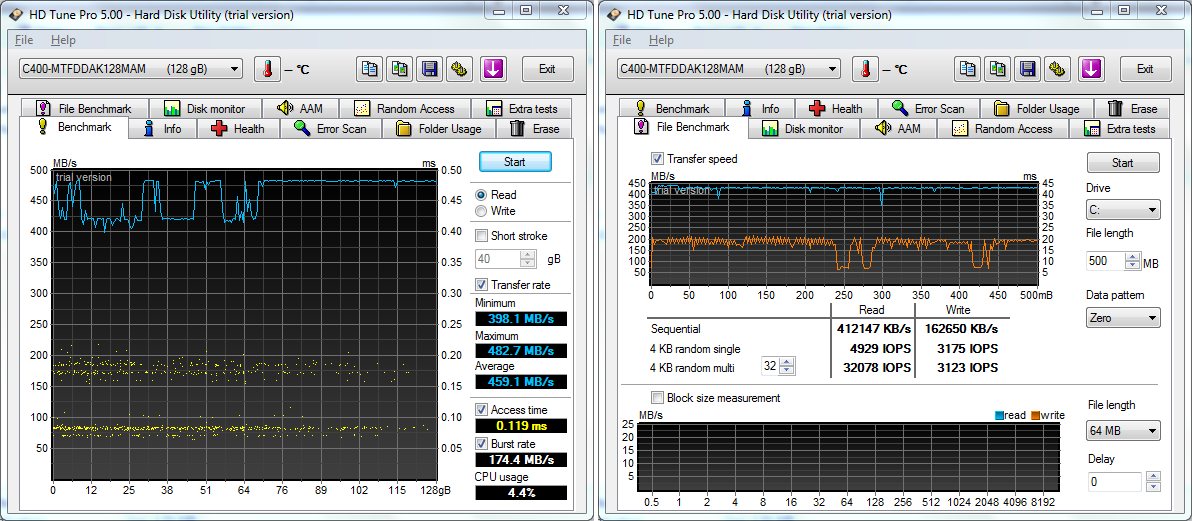Click the purple down-arrow icon in left window
Screen dimensions: 1193x521
coord(493,69)
